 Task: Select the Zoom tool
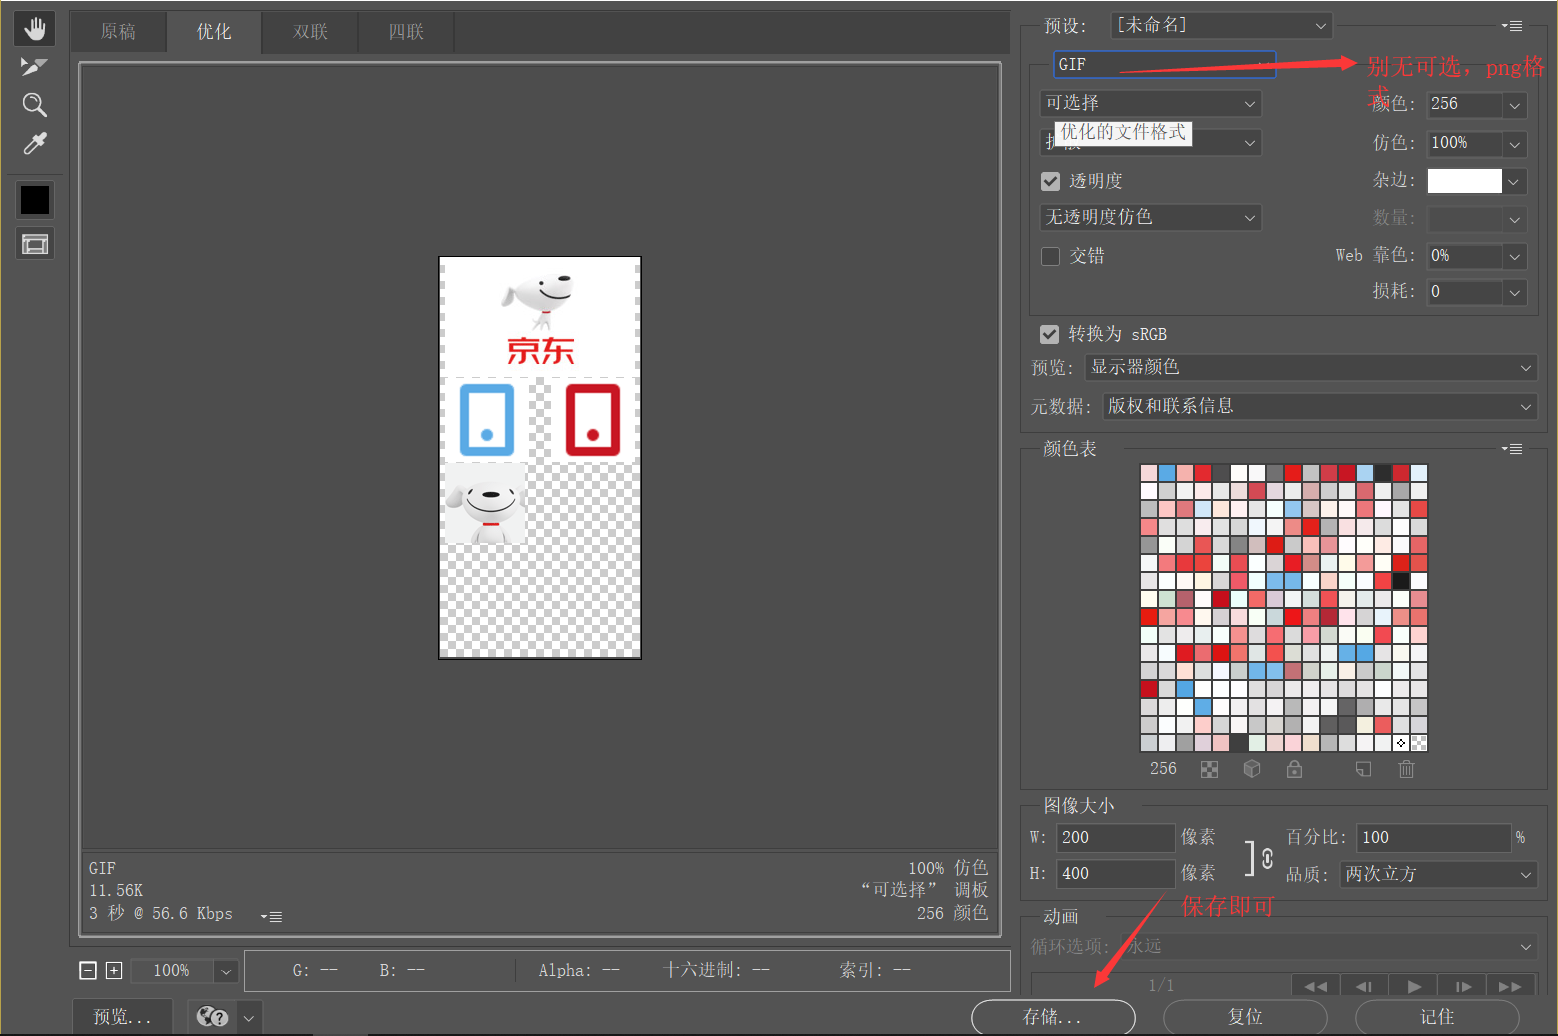35,105
